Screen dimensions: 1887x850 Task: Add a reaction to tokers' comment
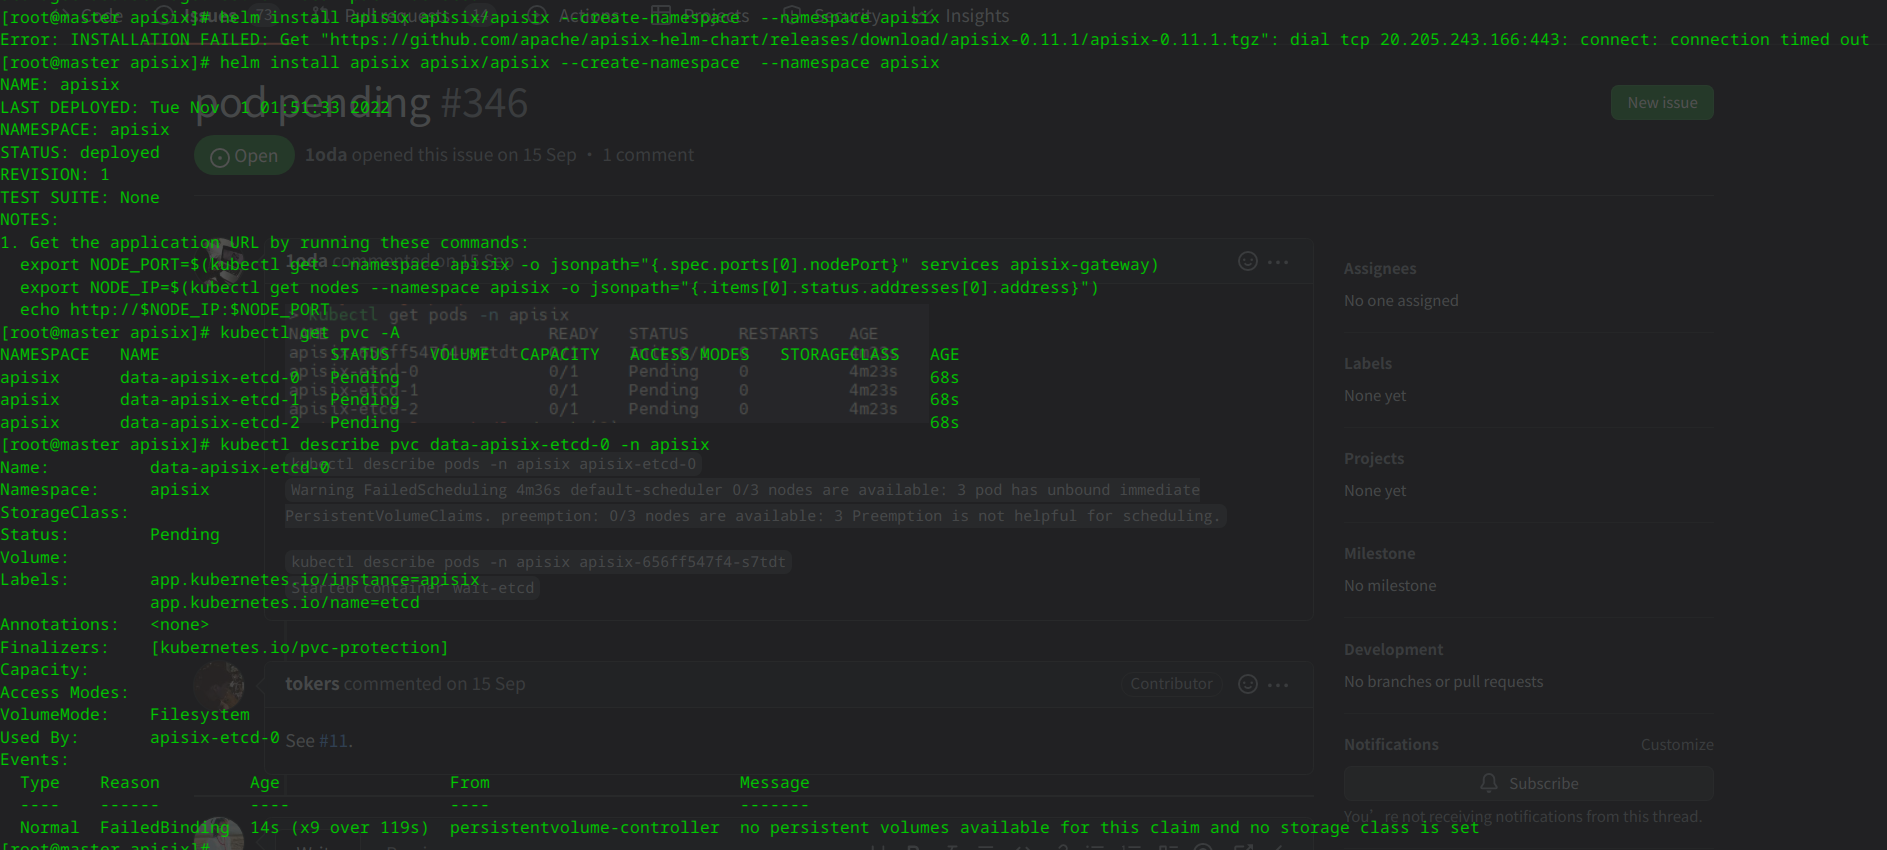(1248, 684)
